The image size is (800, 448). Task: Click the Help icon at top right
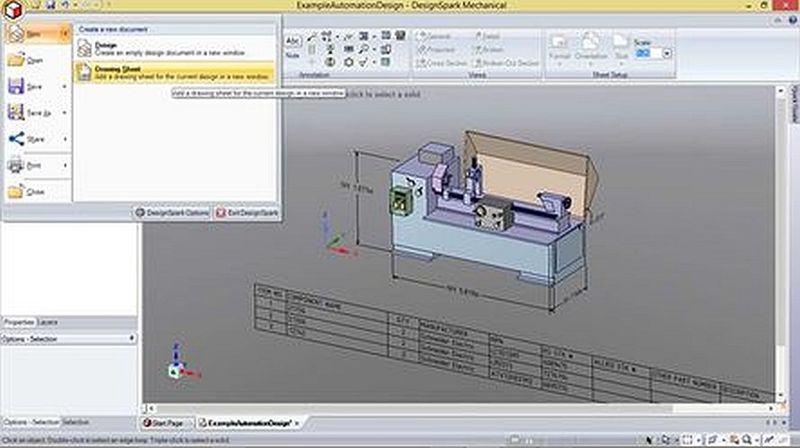tap(792, 20)
